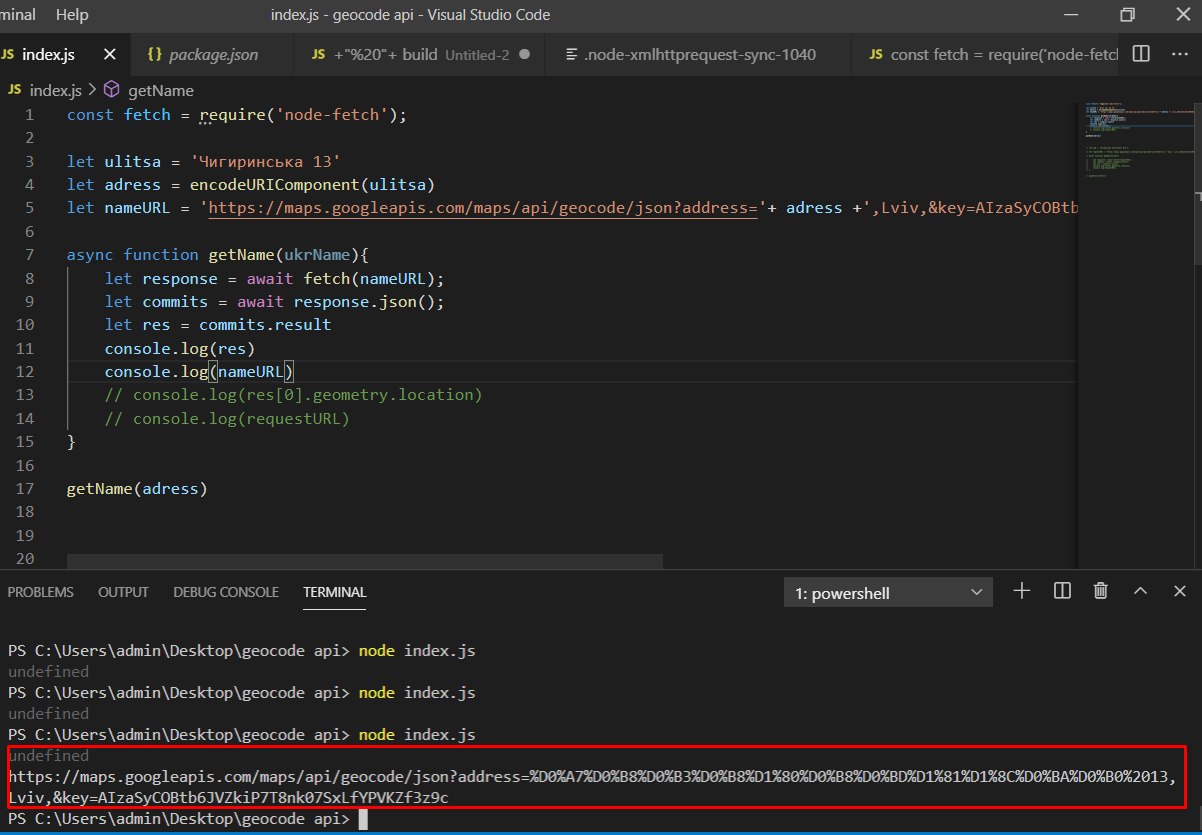This screenshot has width=1202, height=835.
Task: Click the getName symbol icon in breadcrumb
Action: click(x=111, y=90)
